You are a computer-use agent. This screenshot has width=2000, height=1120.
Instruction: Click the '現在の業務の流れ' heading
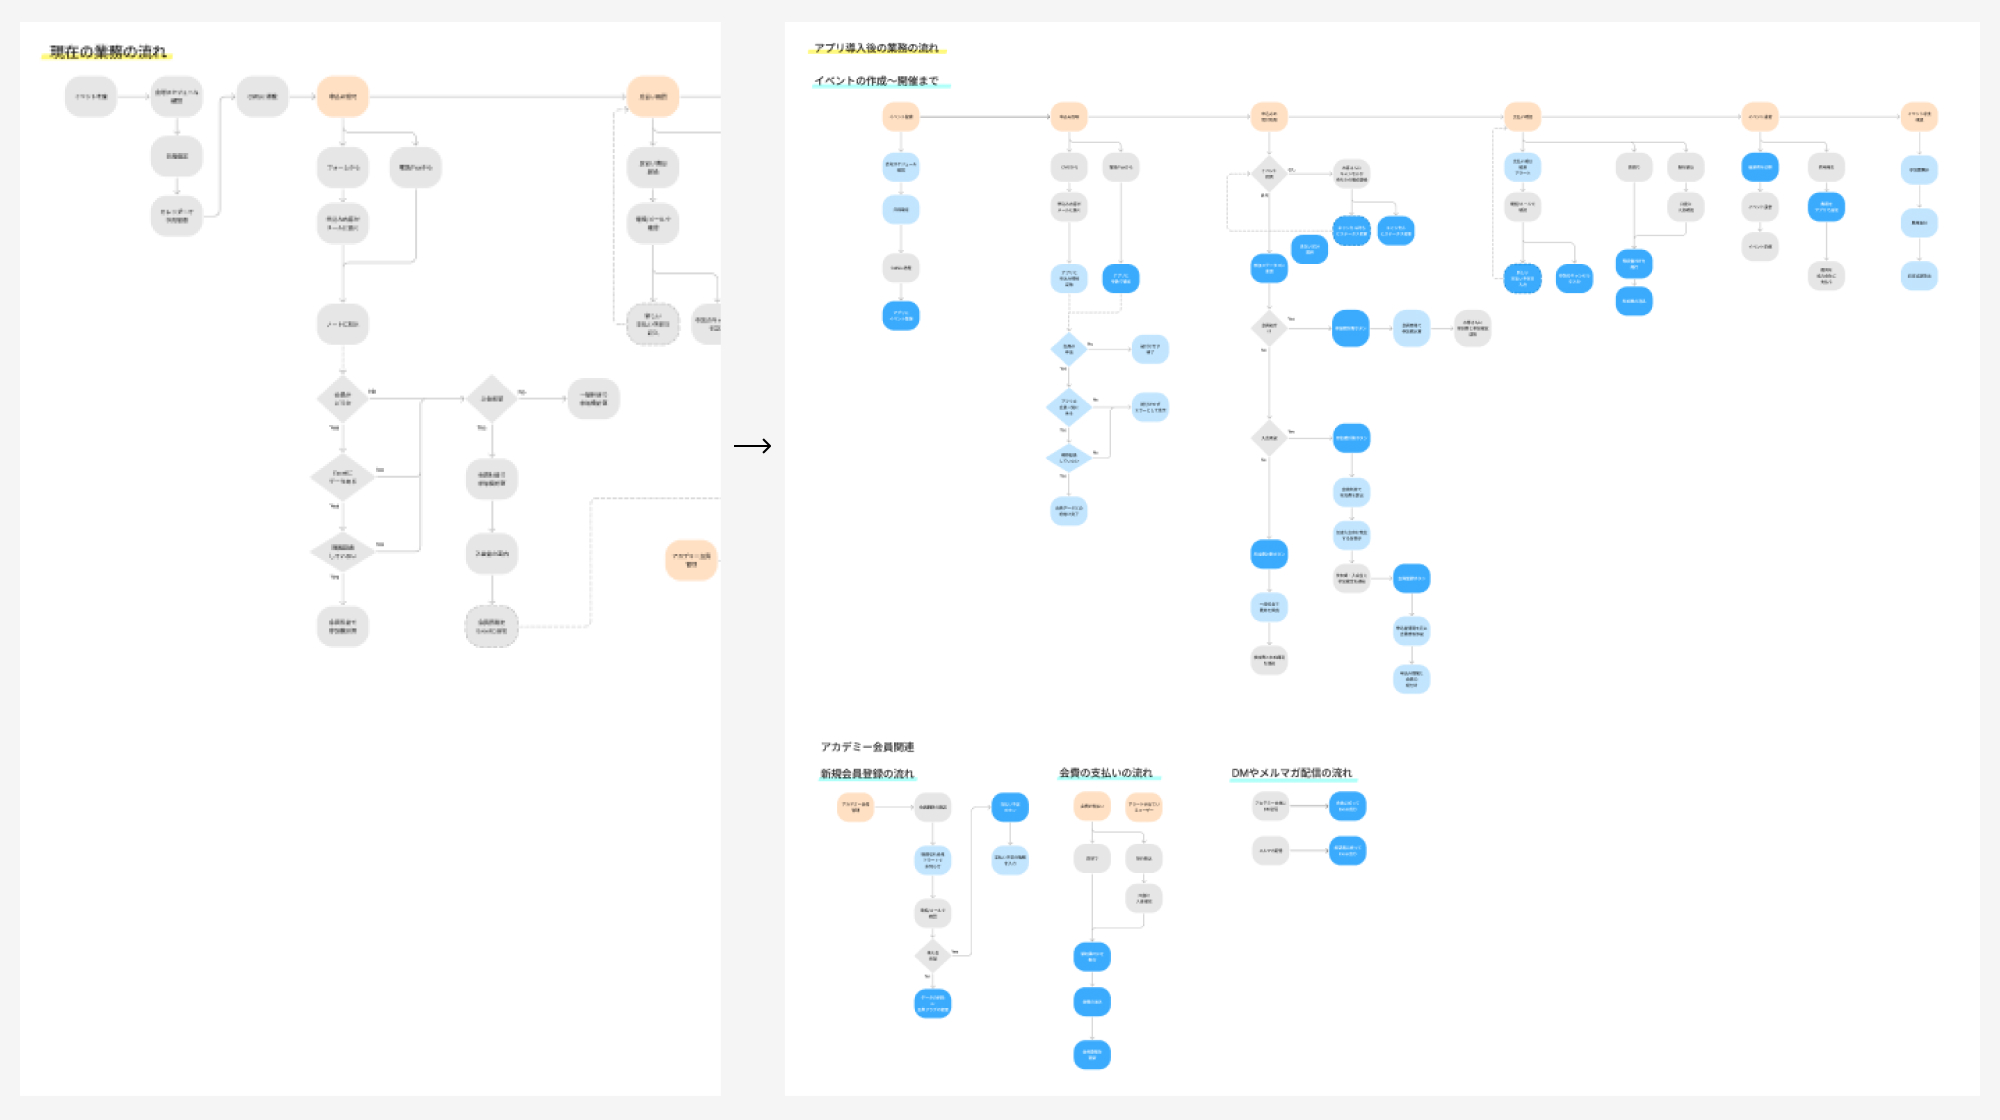108,52
